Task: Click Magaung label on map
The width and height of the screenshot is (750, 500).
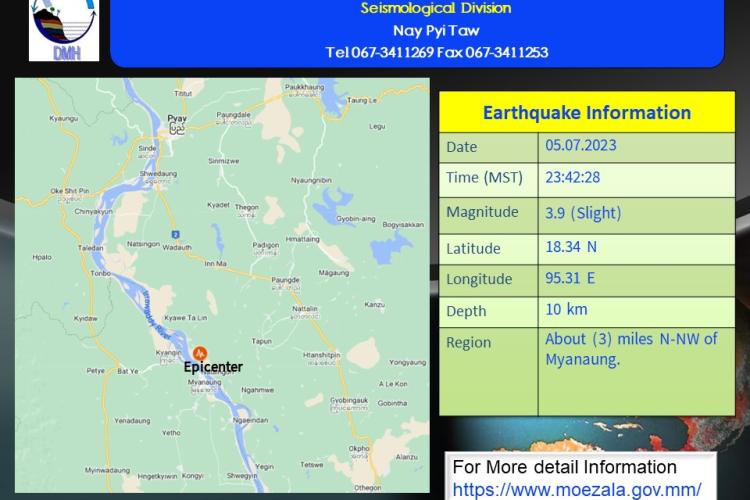Action: point(334,273)
